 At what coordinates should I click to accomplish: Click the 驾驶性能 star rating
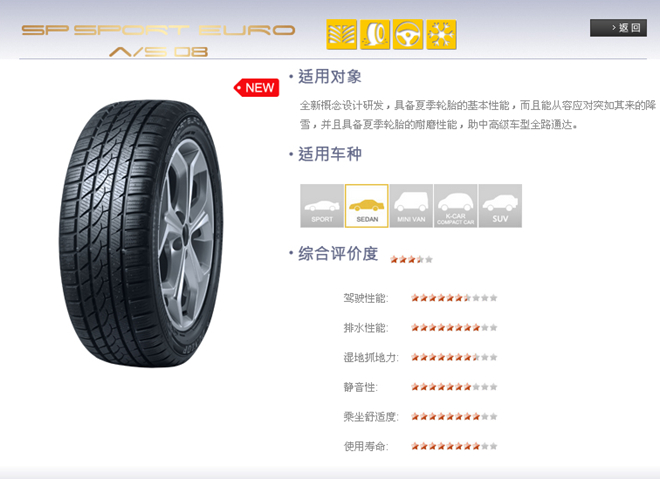click(x=454, y=298)
